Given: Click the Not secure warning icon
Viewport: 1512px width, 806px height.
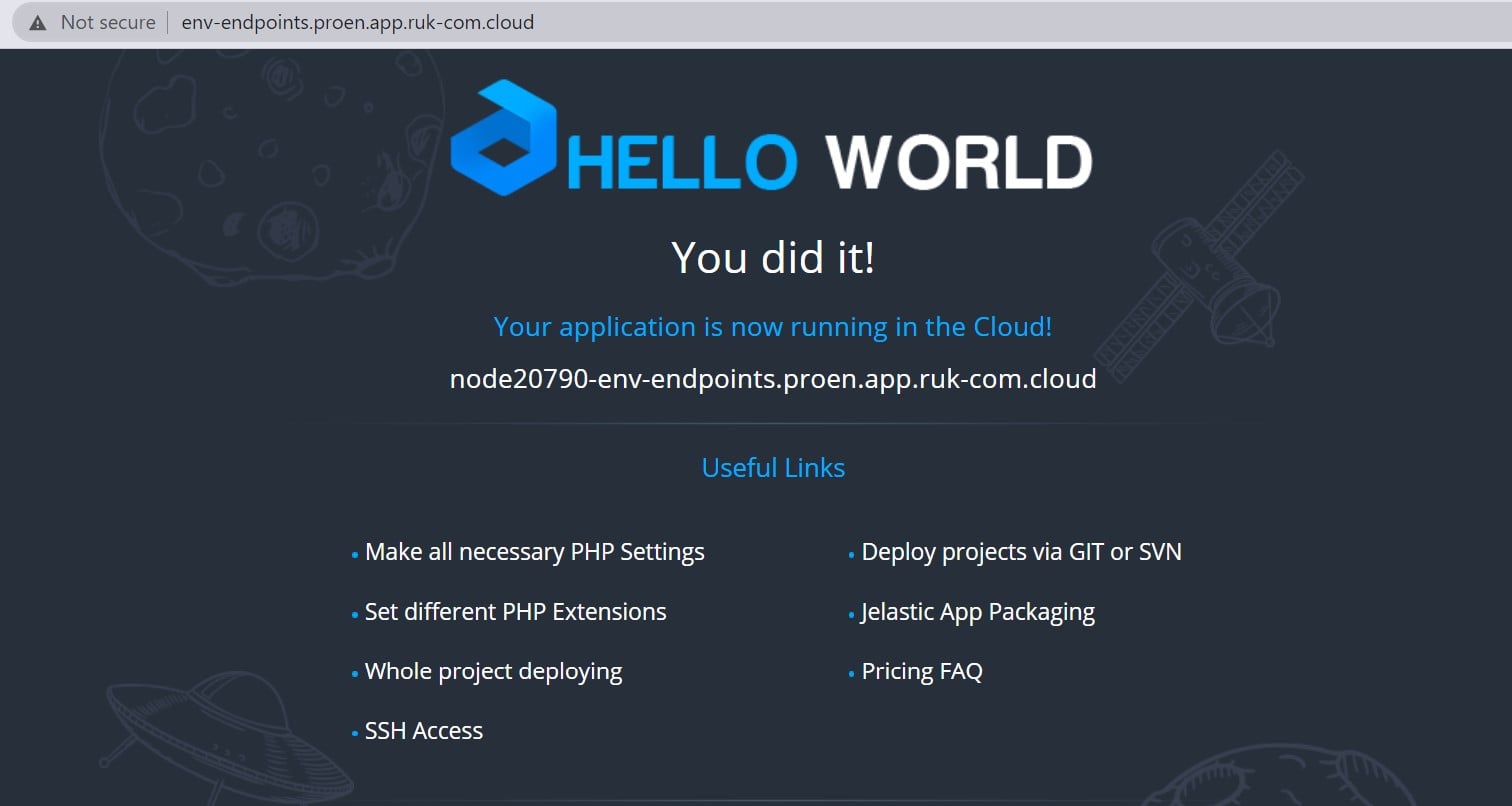Looking at the screenshot, I should [x=38, y=22].
